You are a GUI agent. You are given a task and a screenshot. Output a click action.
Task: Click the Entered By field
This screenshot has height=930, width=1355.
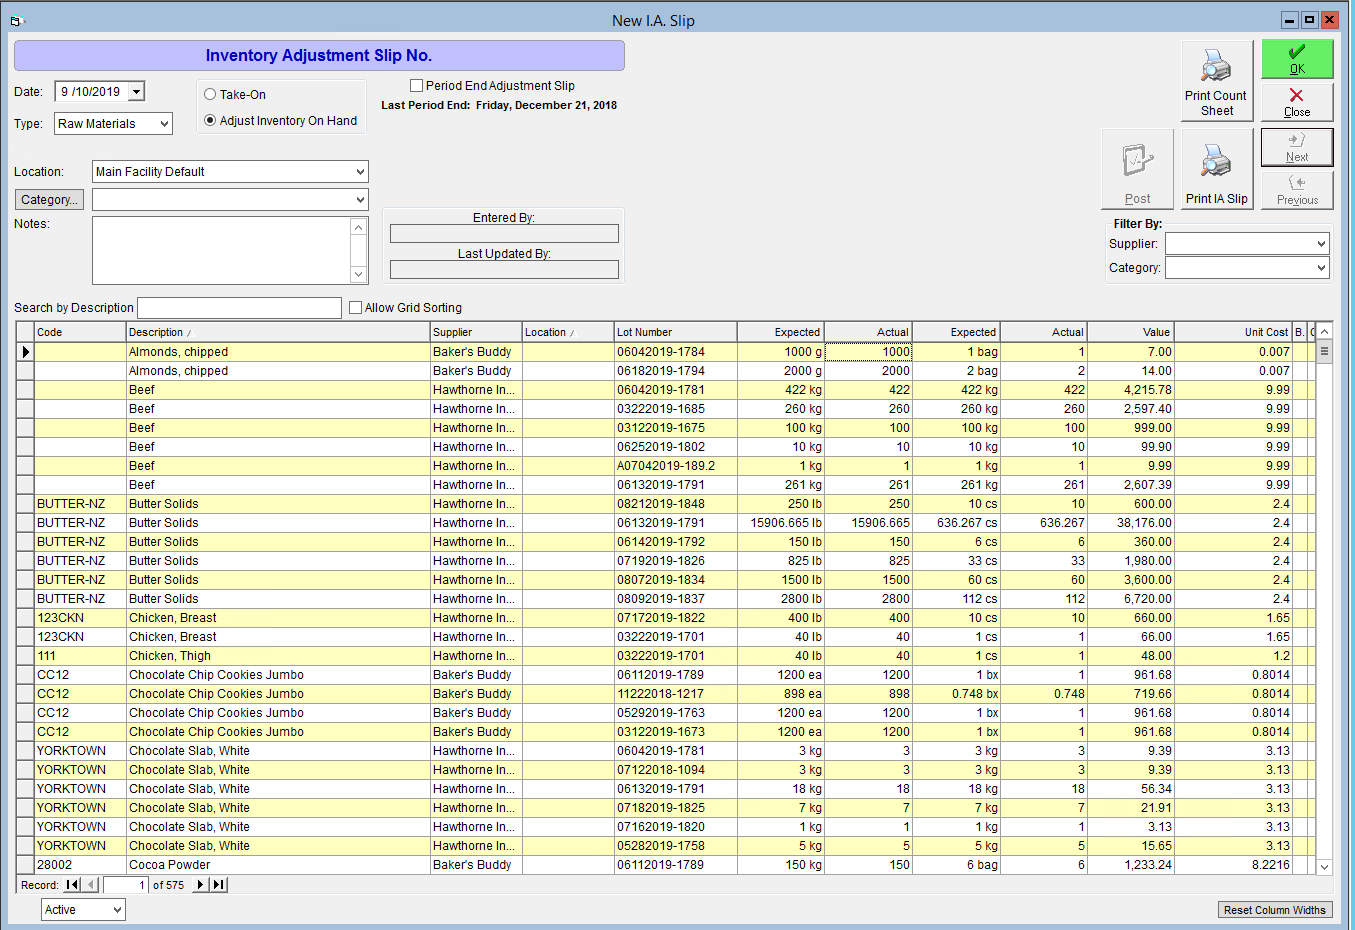pos(504,234)
